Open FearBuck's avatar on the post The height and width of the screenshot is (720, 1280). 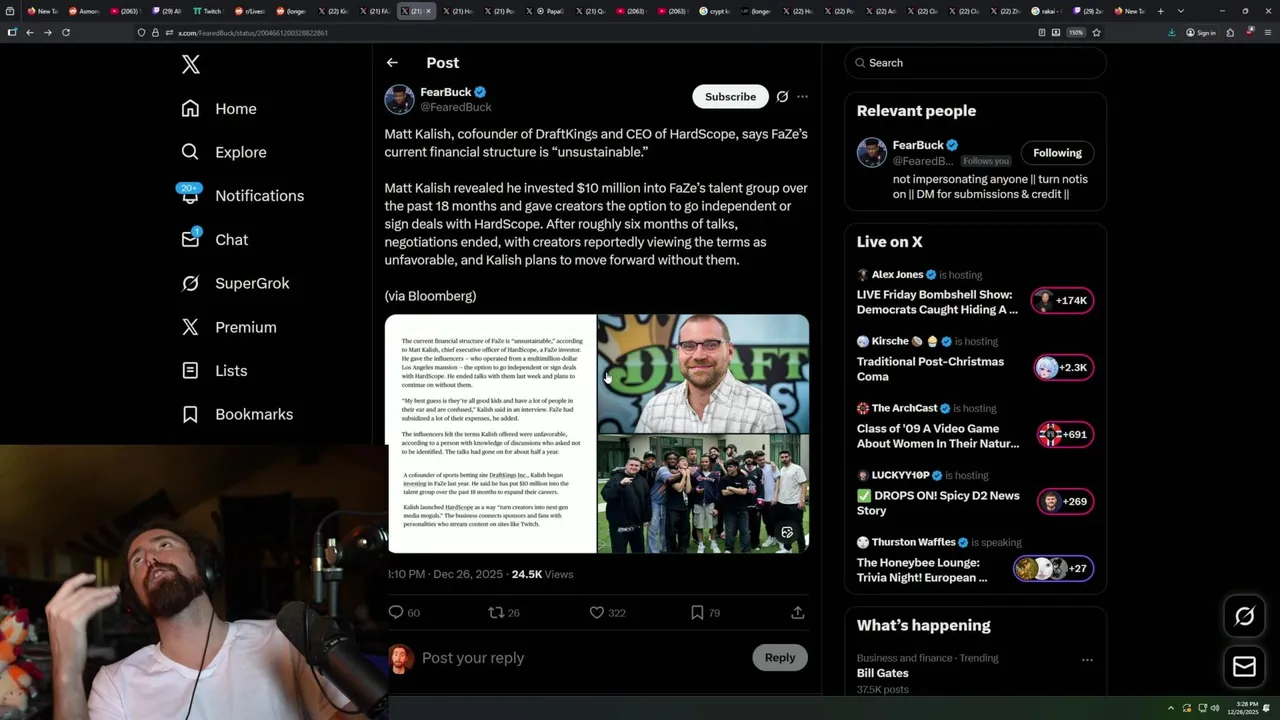400,99
